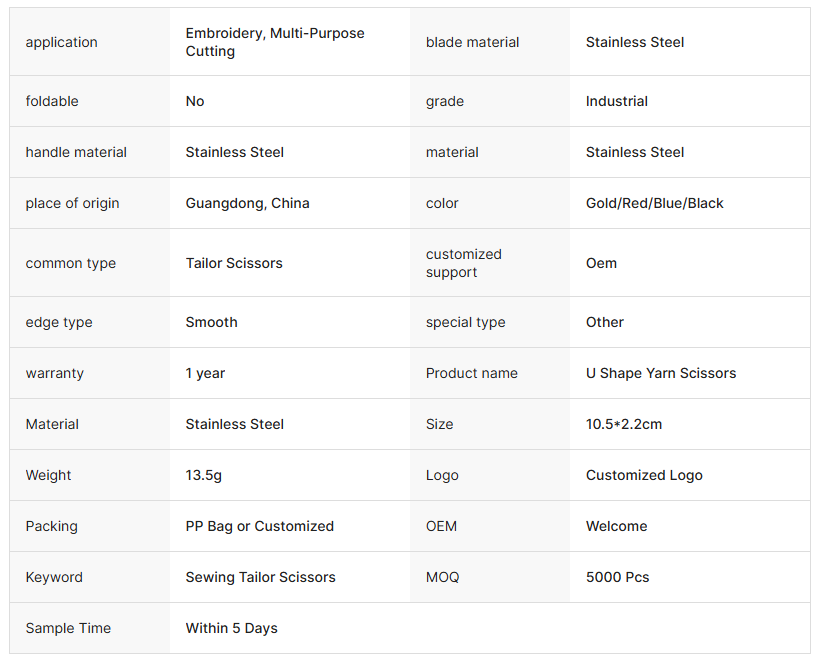Click the 'PP Bag or Customized' packing value
This screenshot has height=663, width=821.
click(x=259, y=526)
